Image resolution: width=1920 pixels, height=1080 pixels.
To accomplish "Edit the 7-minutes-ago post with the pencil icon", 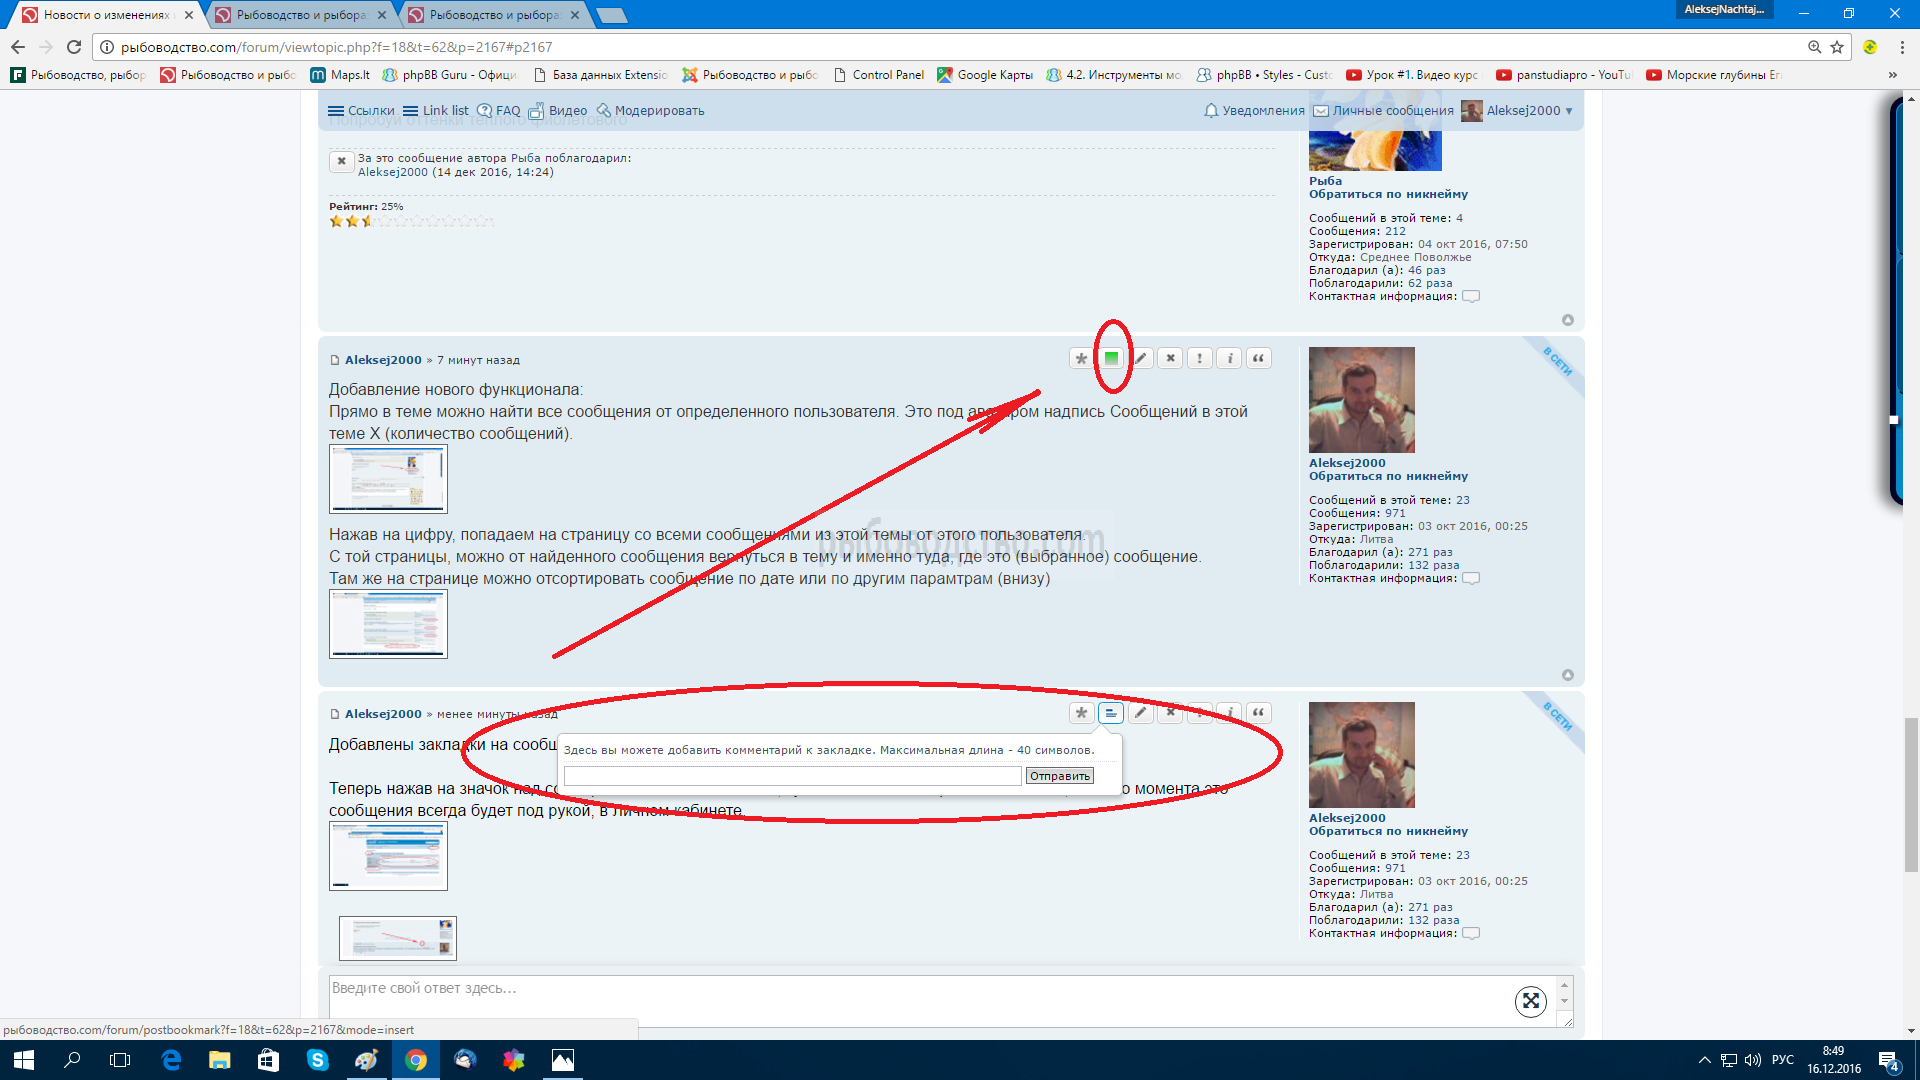I will (1141, 358).
